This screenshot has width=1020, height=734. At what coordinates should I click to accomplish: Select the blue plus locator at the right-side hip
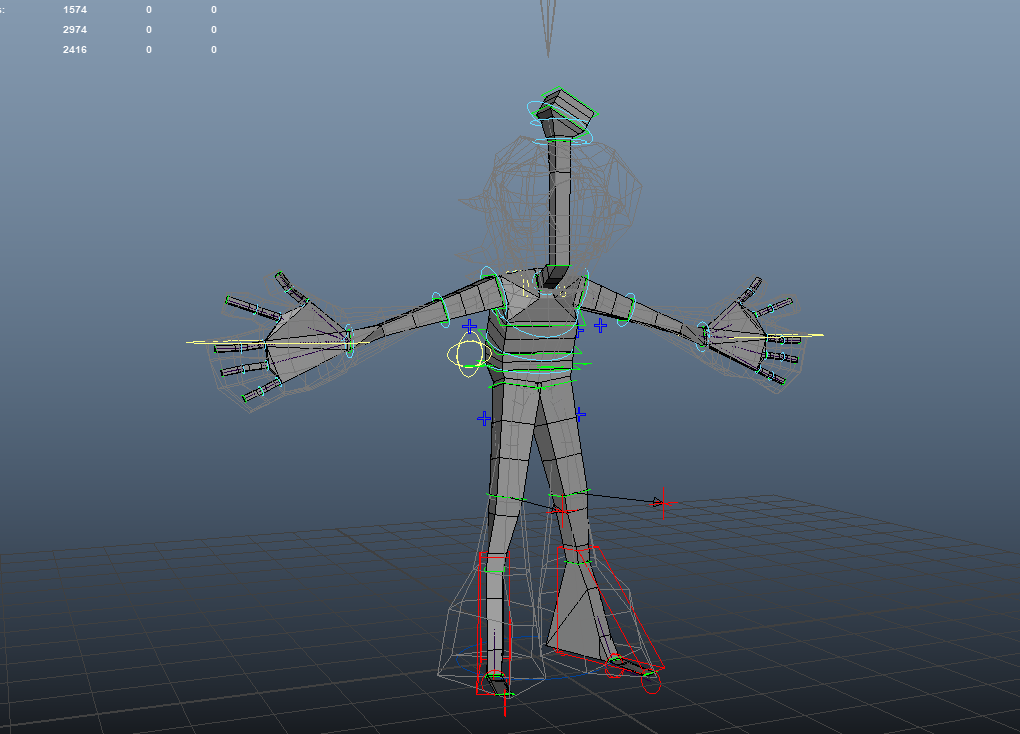(x=580, y=414)
